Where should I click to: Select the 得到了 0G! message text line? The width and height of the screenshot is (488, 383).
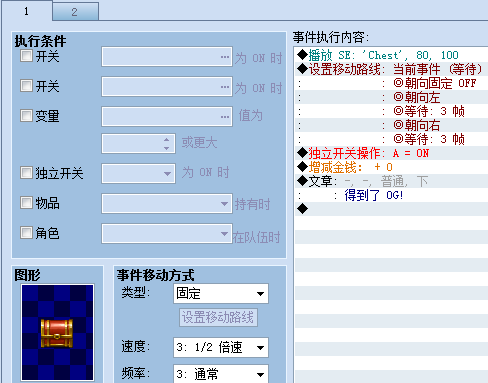(391, 195)
